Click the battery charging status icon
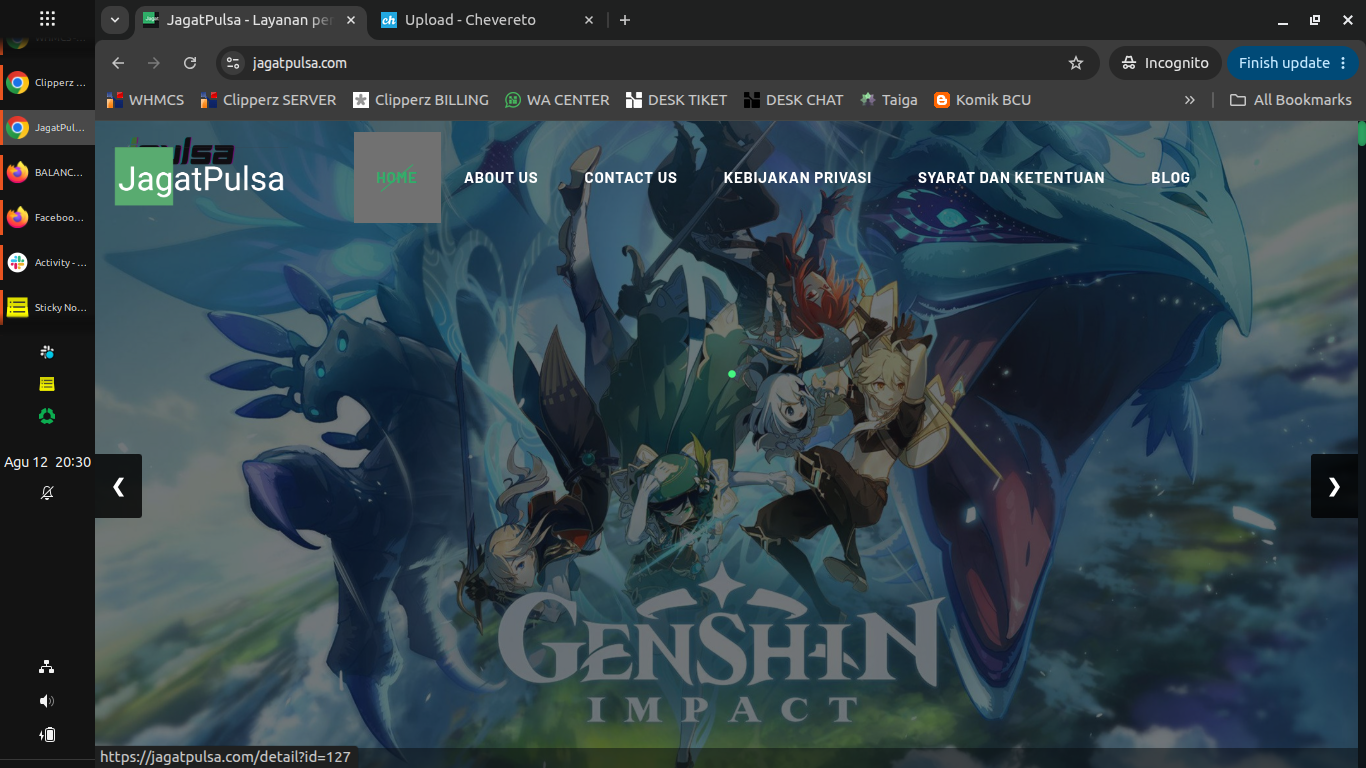 tap(47, 735)
